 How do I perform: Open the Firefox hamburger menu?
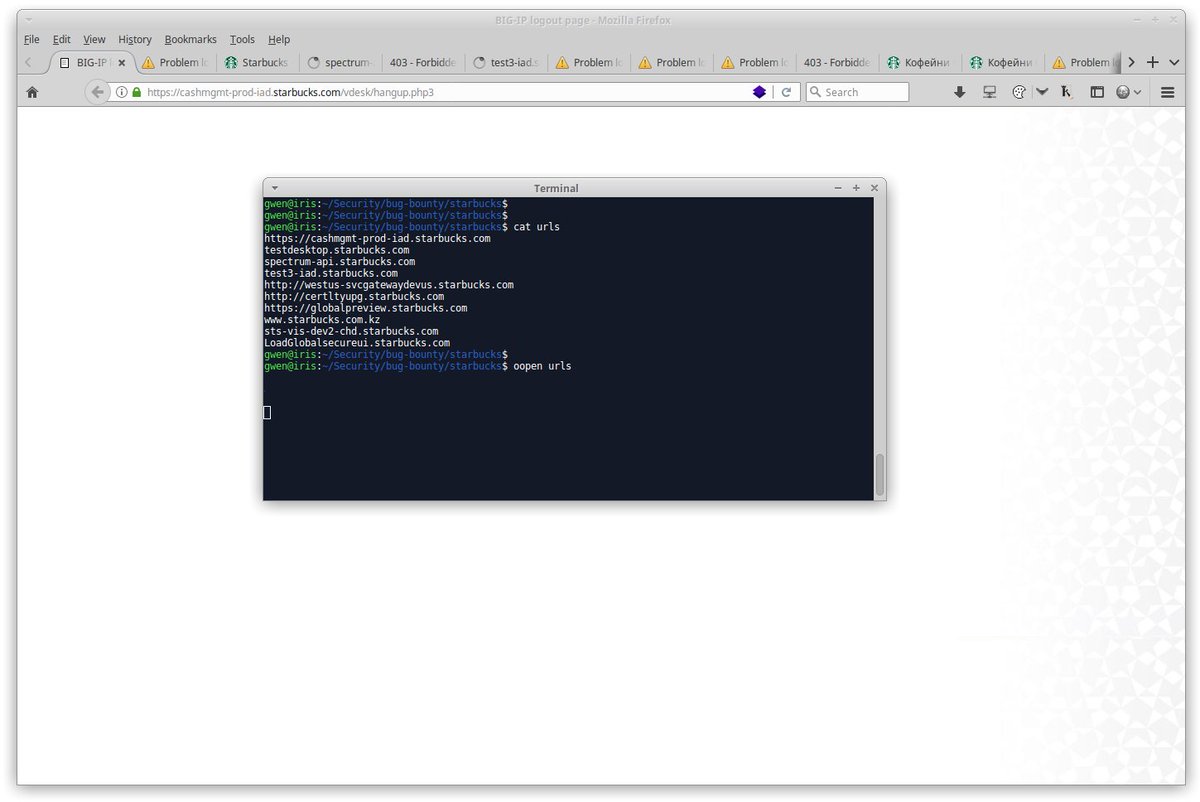click(1167, 92)
